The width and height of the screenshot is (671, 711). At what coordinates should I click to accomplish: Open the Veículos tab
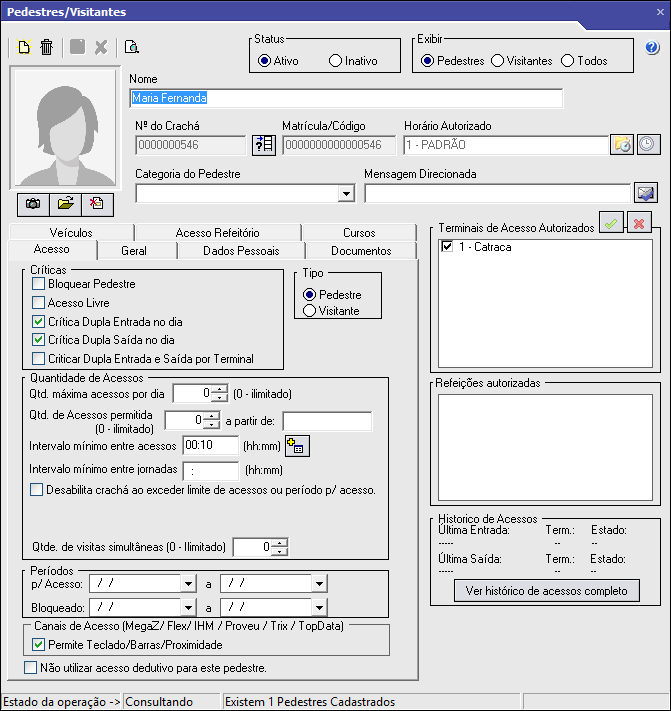tap(70, 233)
